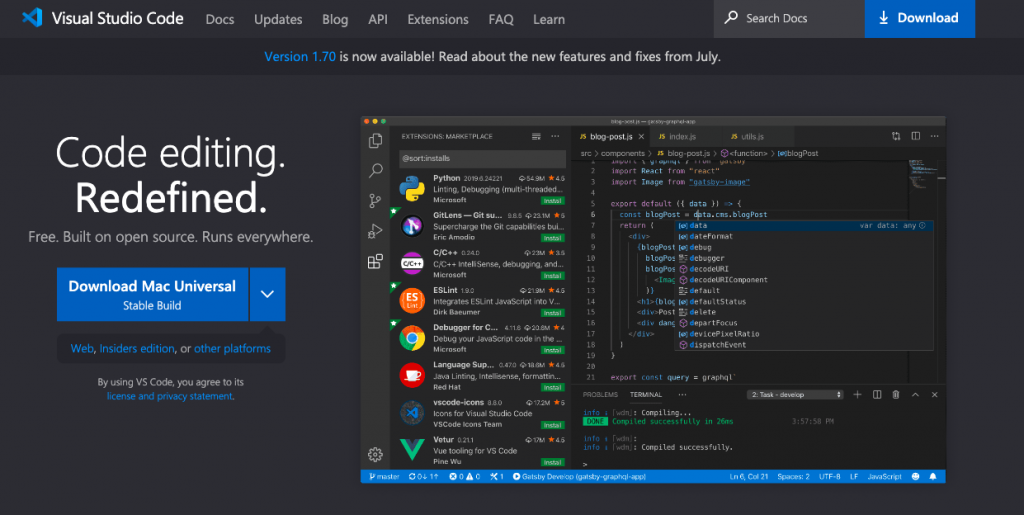This screenshot has width=1024, height=515.
Task: Open the Version 1.70 link
Action: (x=300, y=57)
